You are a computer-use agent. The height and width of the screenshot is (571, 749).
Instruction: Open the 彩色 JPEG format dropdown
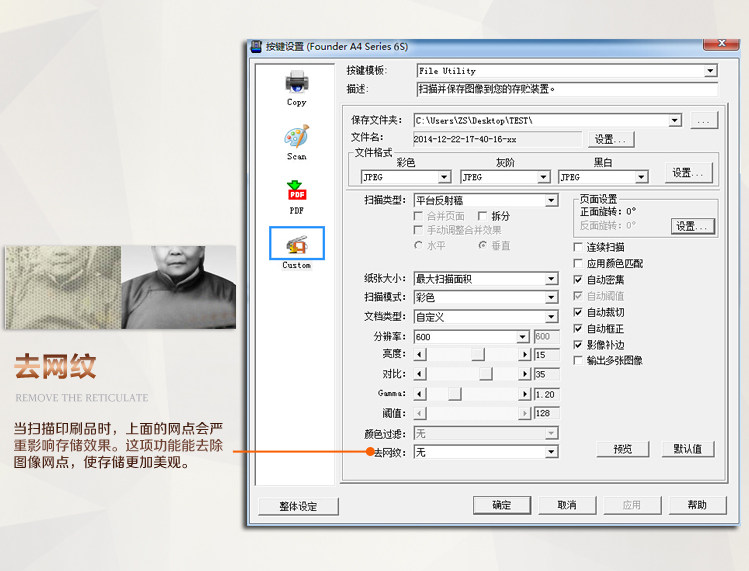(x=444, y=177)
